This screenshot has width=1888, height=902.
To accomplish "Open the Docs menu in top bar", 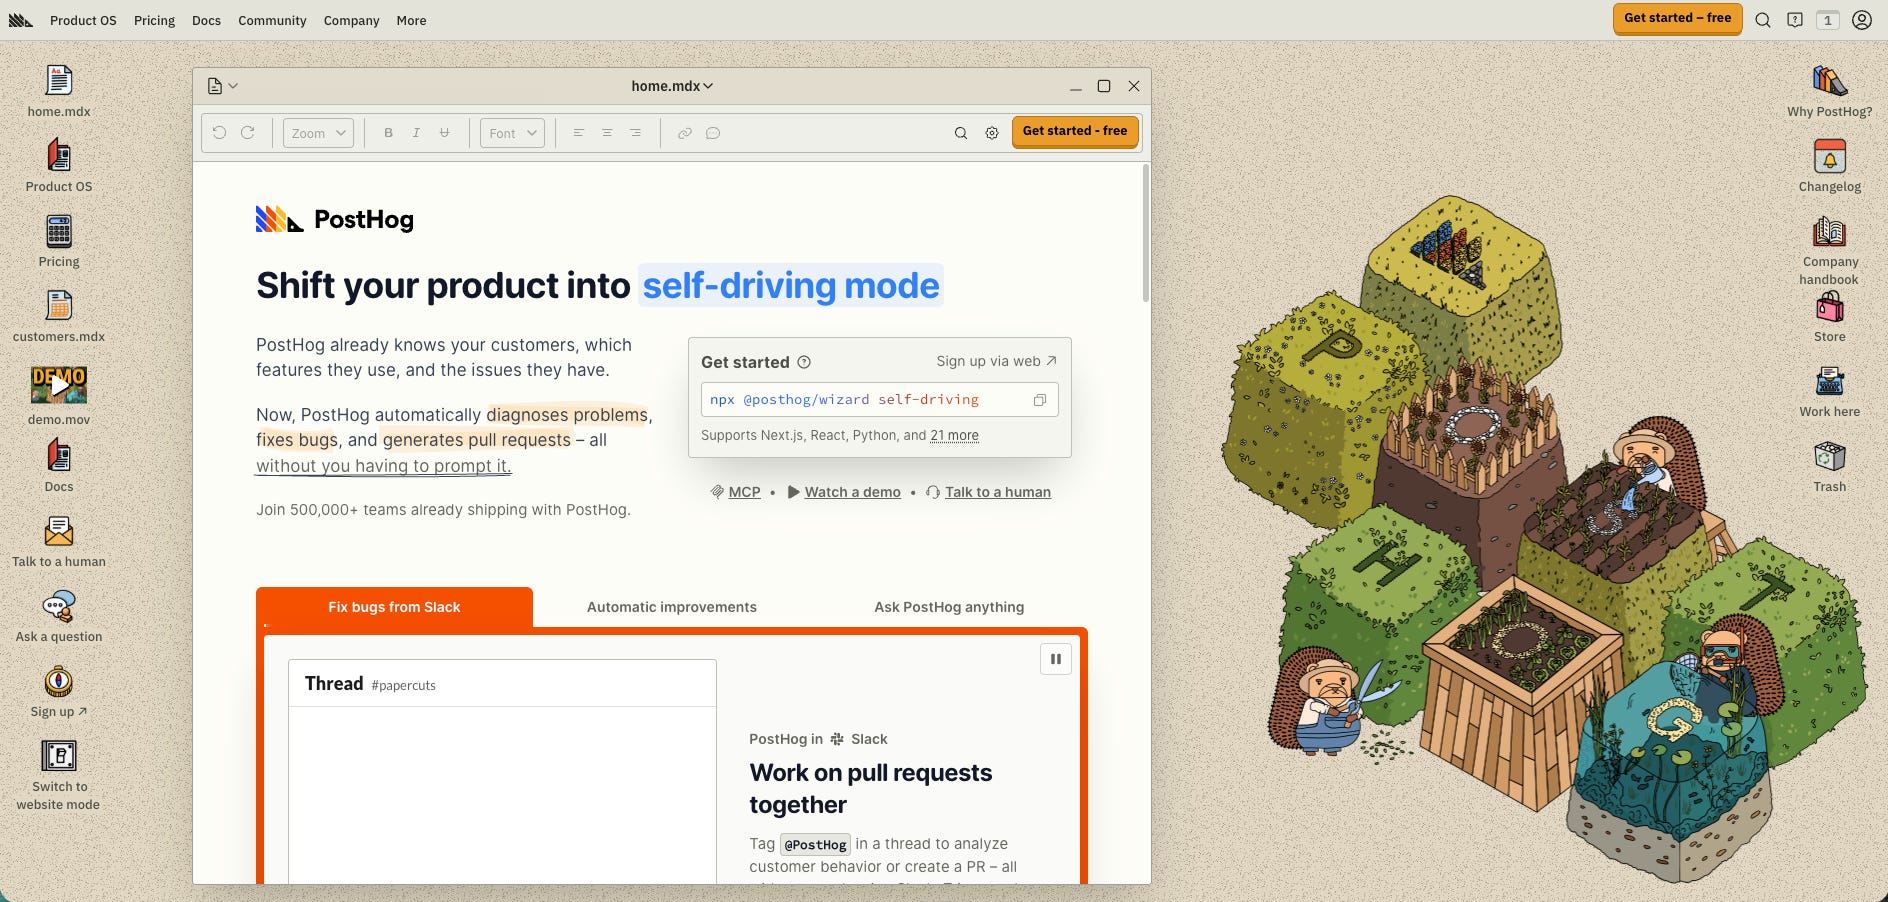I will [206, 20].
